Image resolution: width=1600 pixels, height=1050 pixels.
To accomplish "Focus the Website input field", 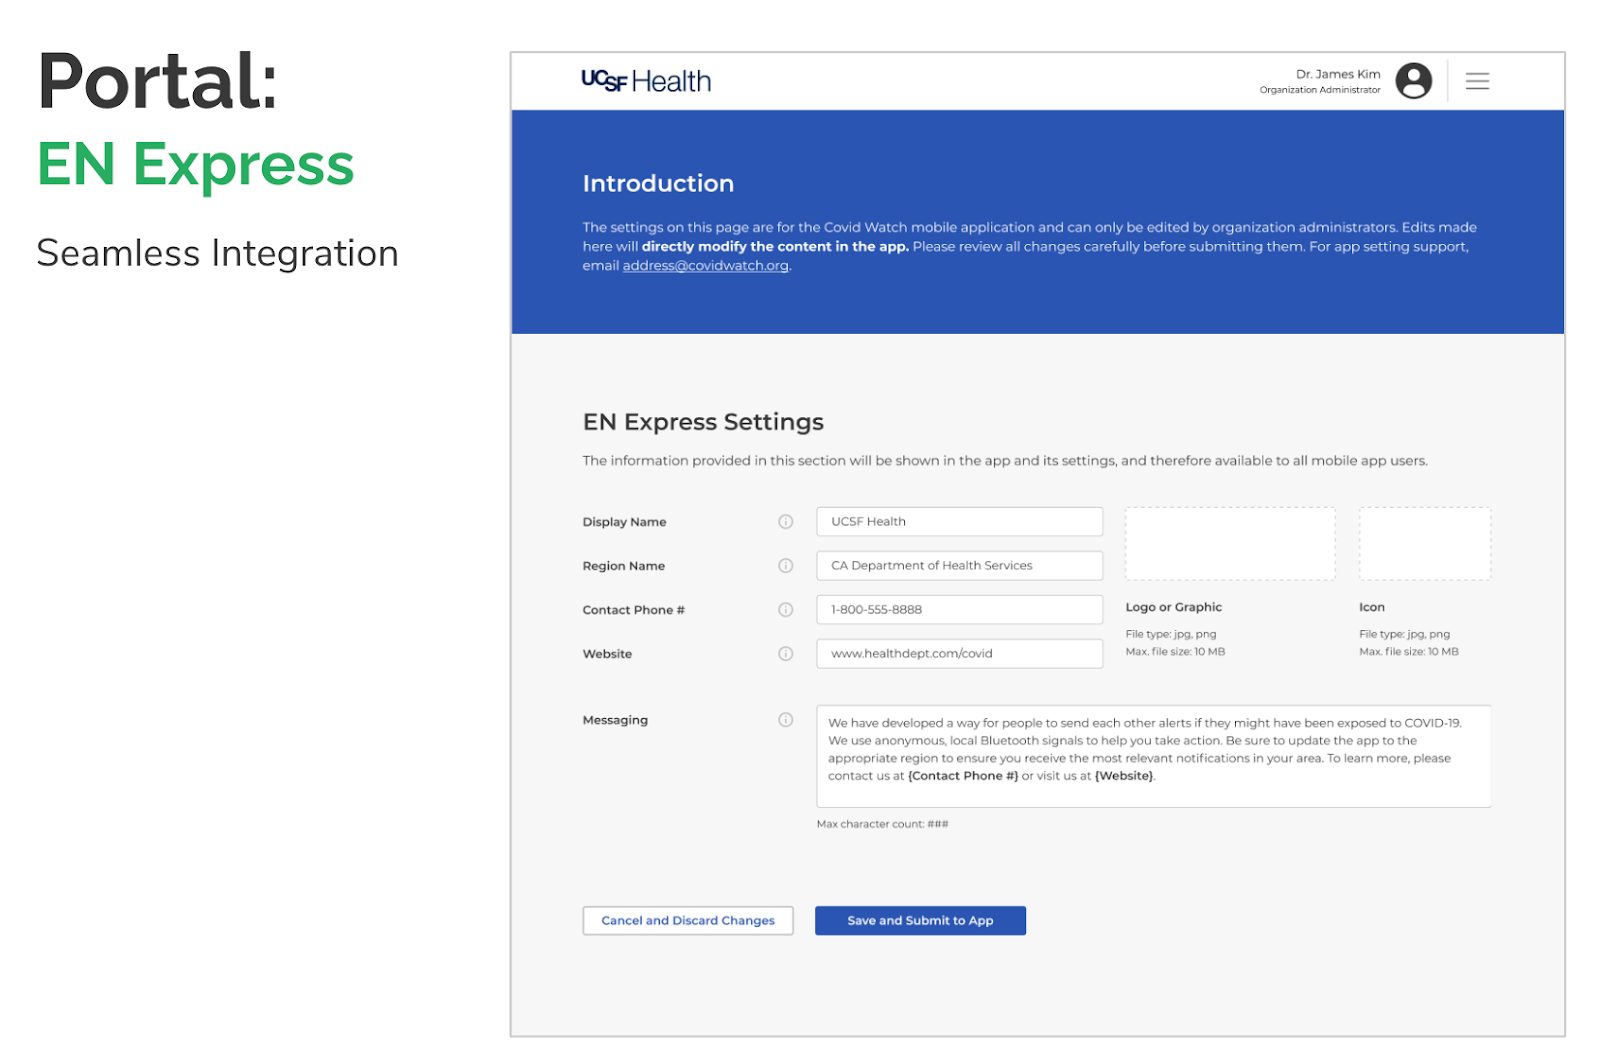I will [x=960, y=654].
